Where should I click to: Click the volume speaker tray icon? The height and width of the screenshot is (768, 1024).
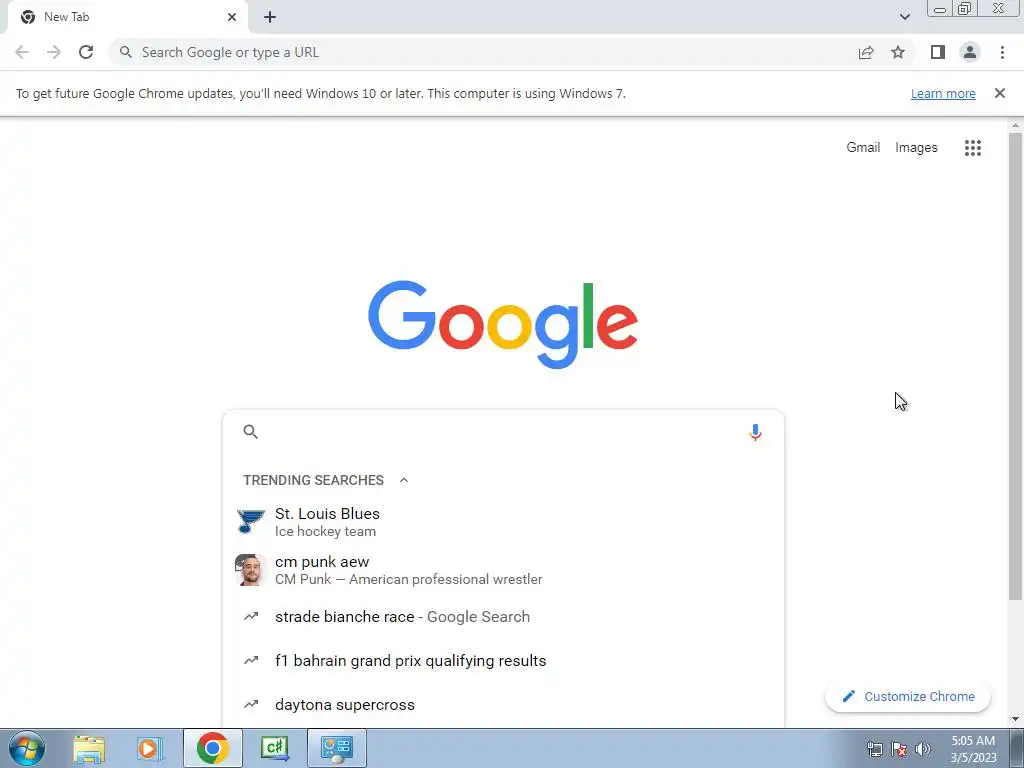click(923, 749)
